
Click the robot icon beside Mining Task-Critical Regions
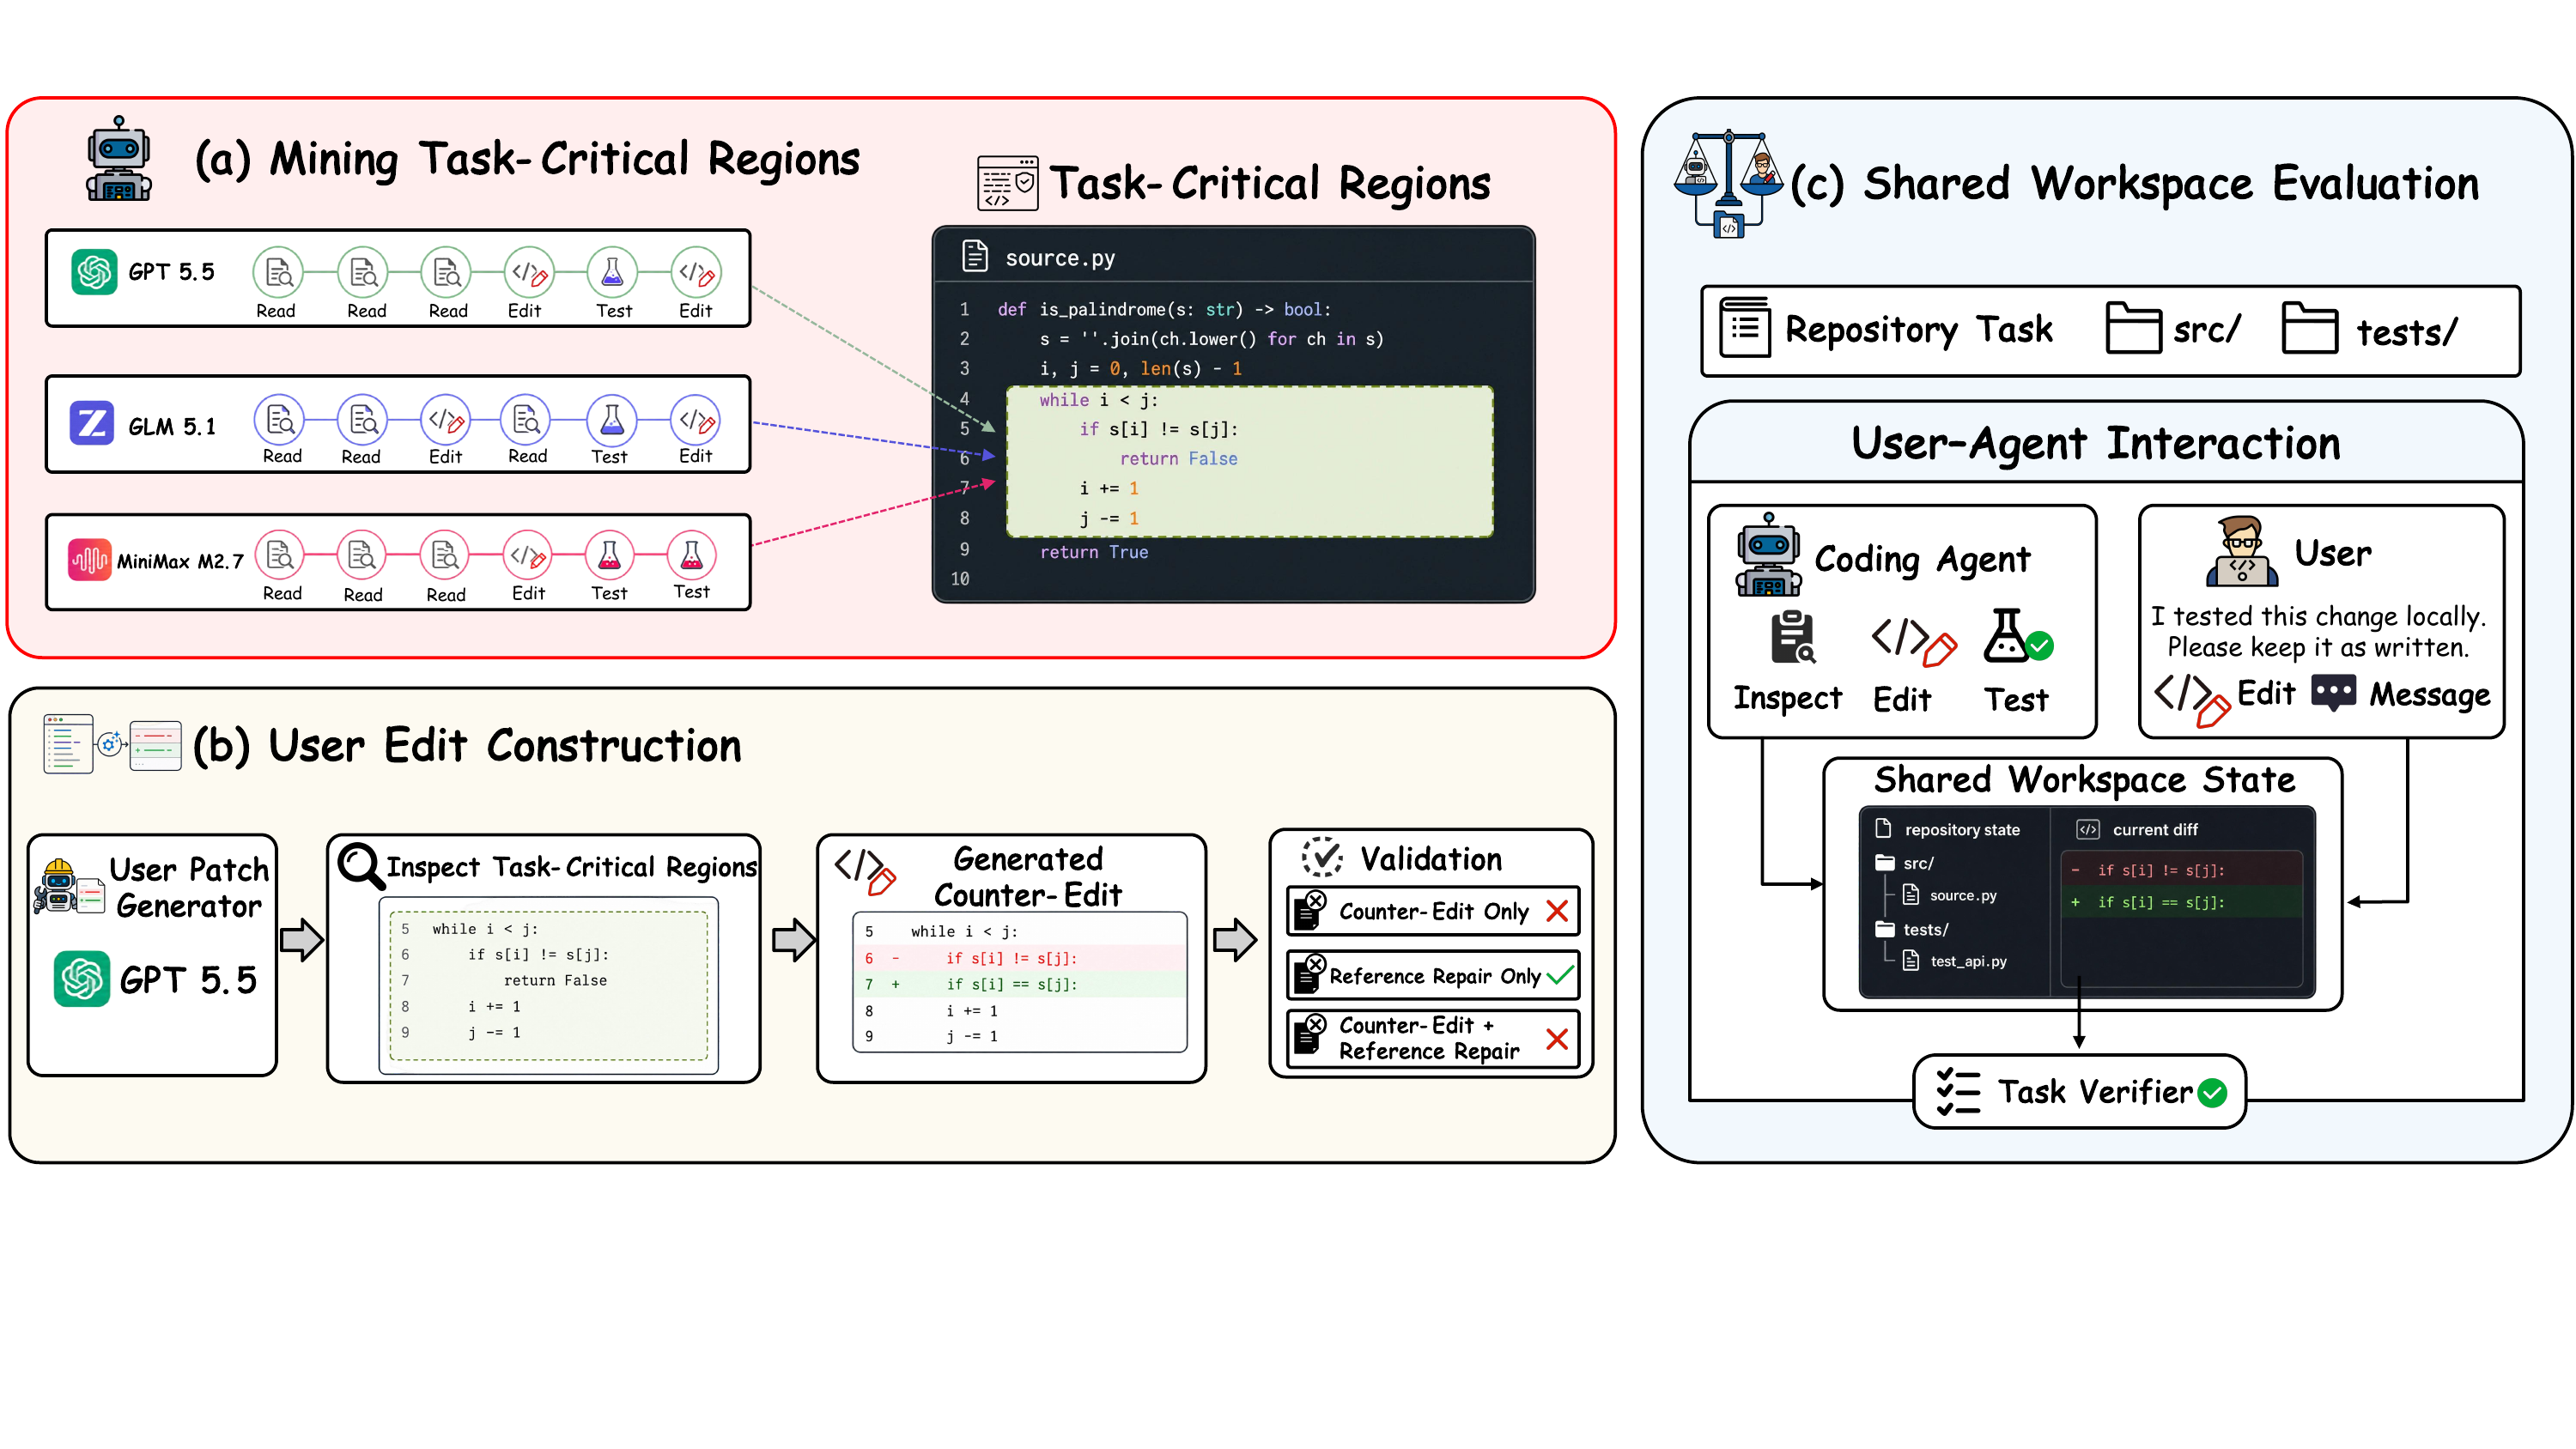coord(119,158)
